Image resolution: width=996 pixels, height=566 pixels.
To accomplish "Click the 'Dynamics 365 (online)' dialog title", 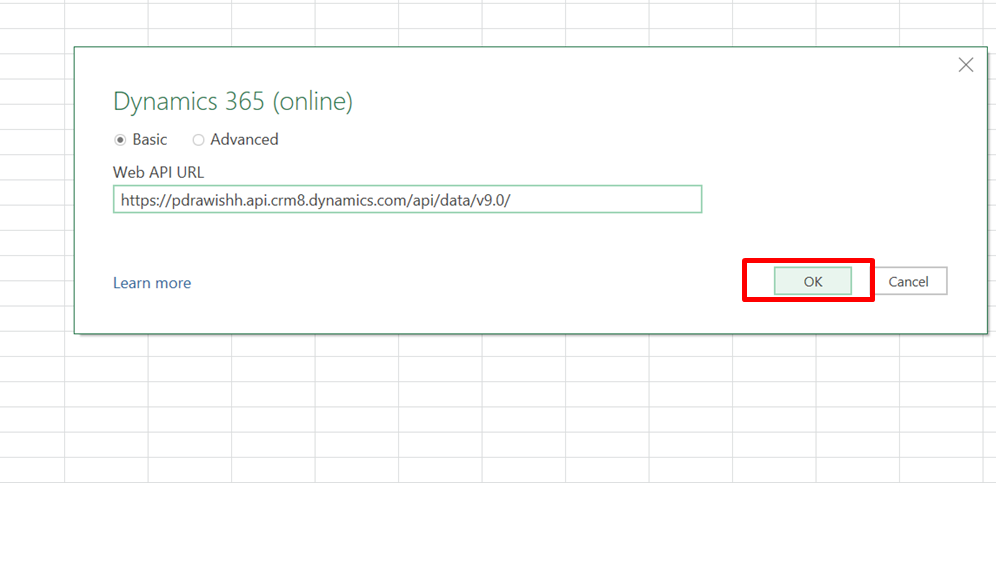I will point(232,101).
